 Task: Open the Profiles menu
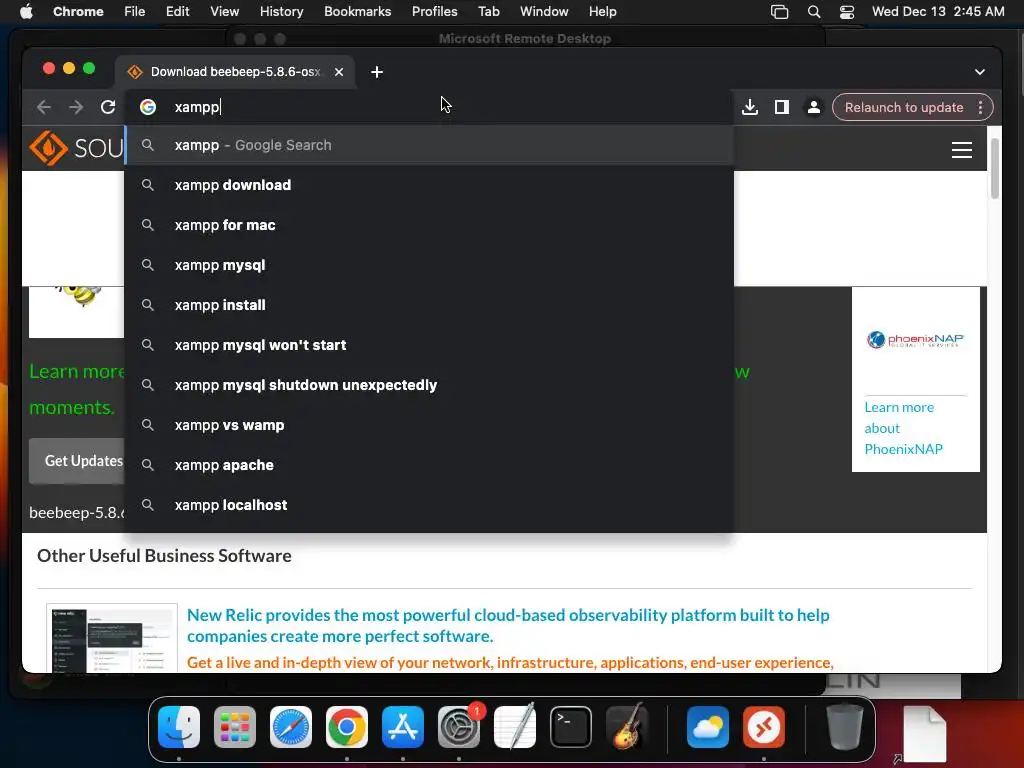point(434,12)
